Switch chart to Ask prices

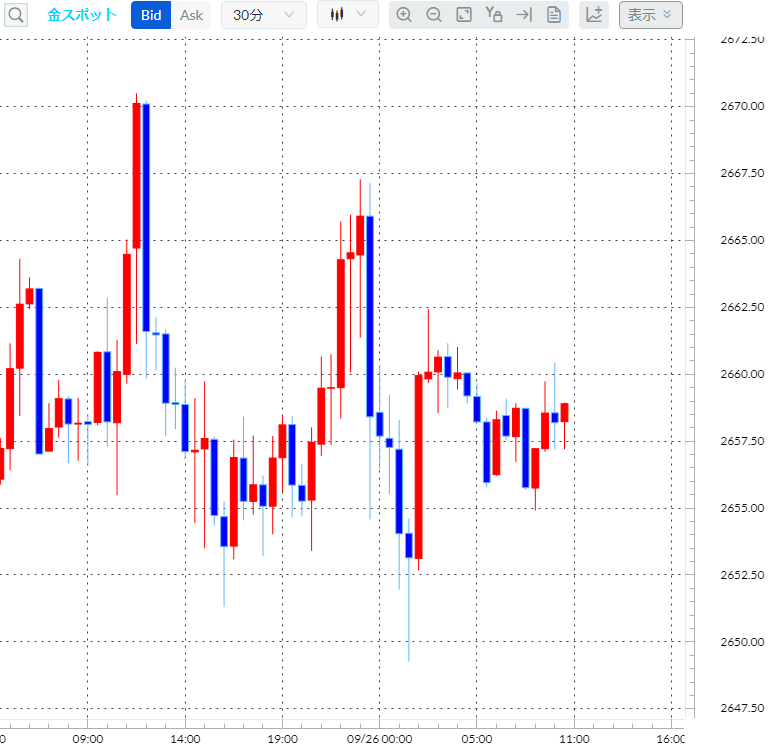(191, 15)
